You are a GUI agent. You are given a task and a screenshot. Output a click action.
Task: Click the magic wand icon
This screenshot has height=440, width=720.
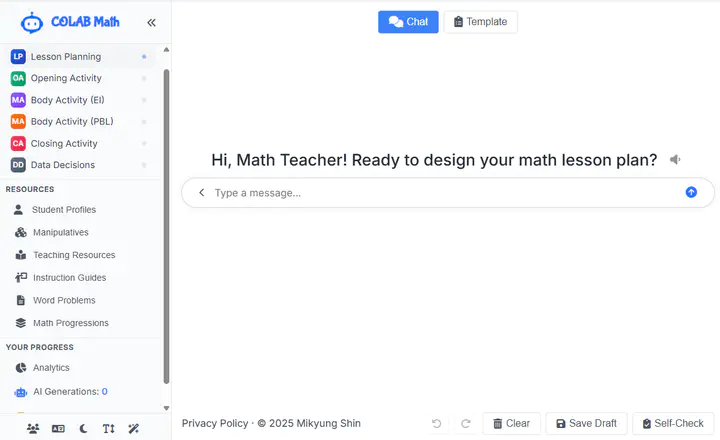coord(134,429)
